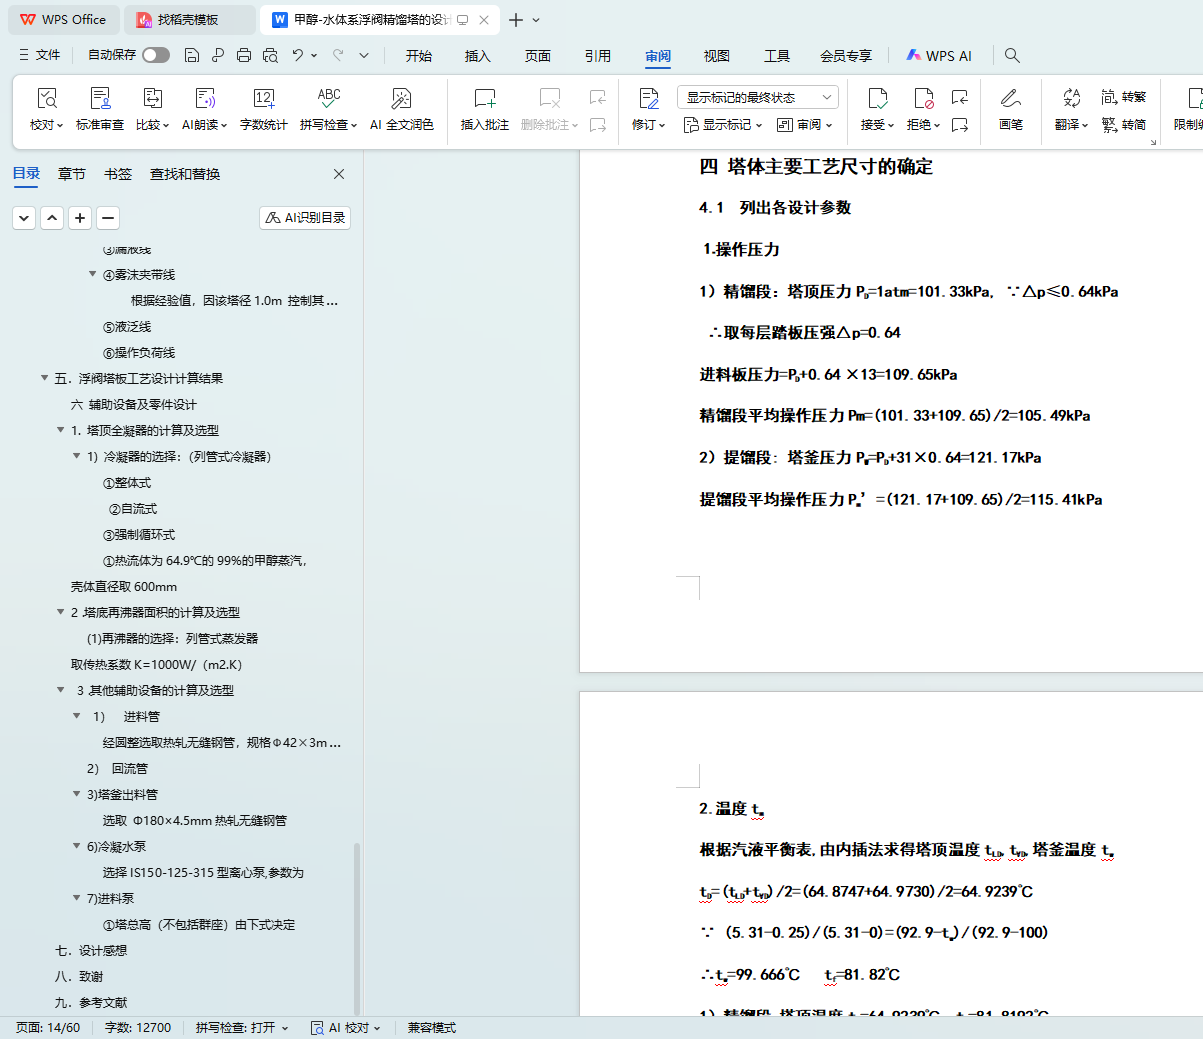Collapse the 2 塔底再沸器面积的计算及选型 node
Viewport: 1203px width, 1039px height.
pyautogui.click(x=61, y=612)
